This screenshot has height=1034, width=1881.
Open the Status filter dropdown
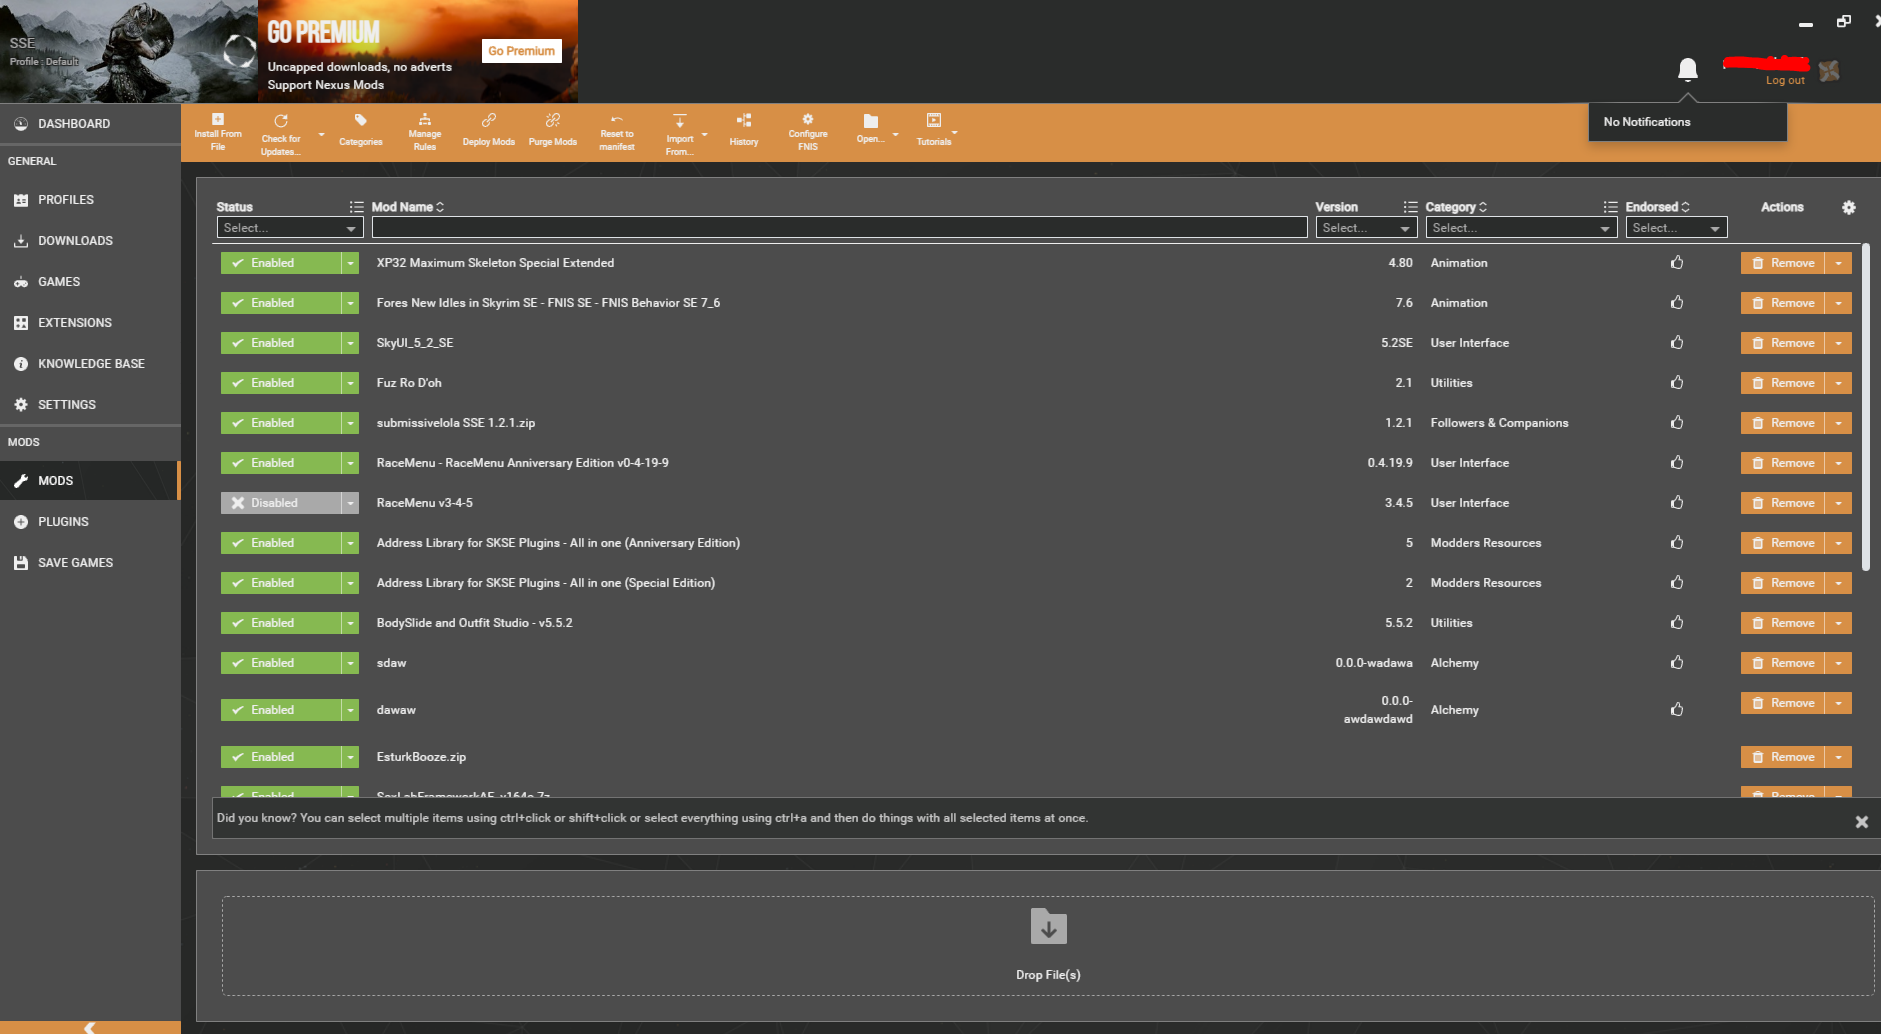(x=290, y=228)
